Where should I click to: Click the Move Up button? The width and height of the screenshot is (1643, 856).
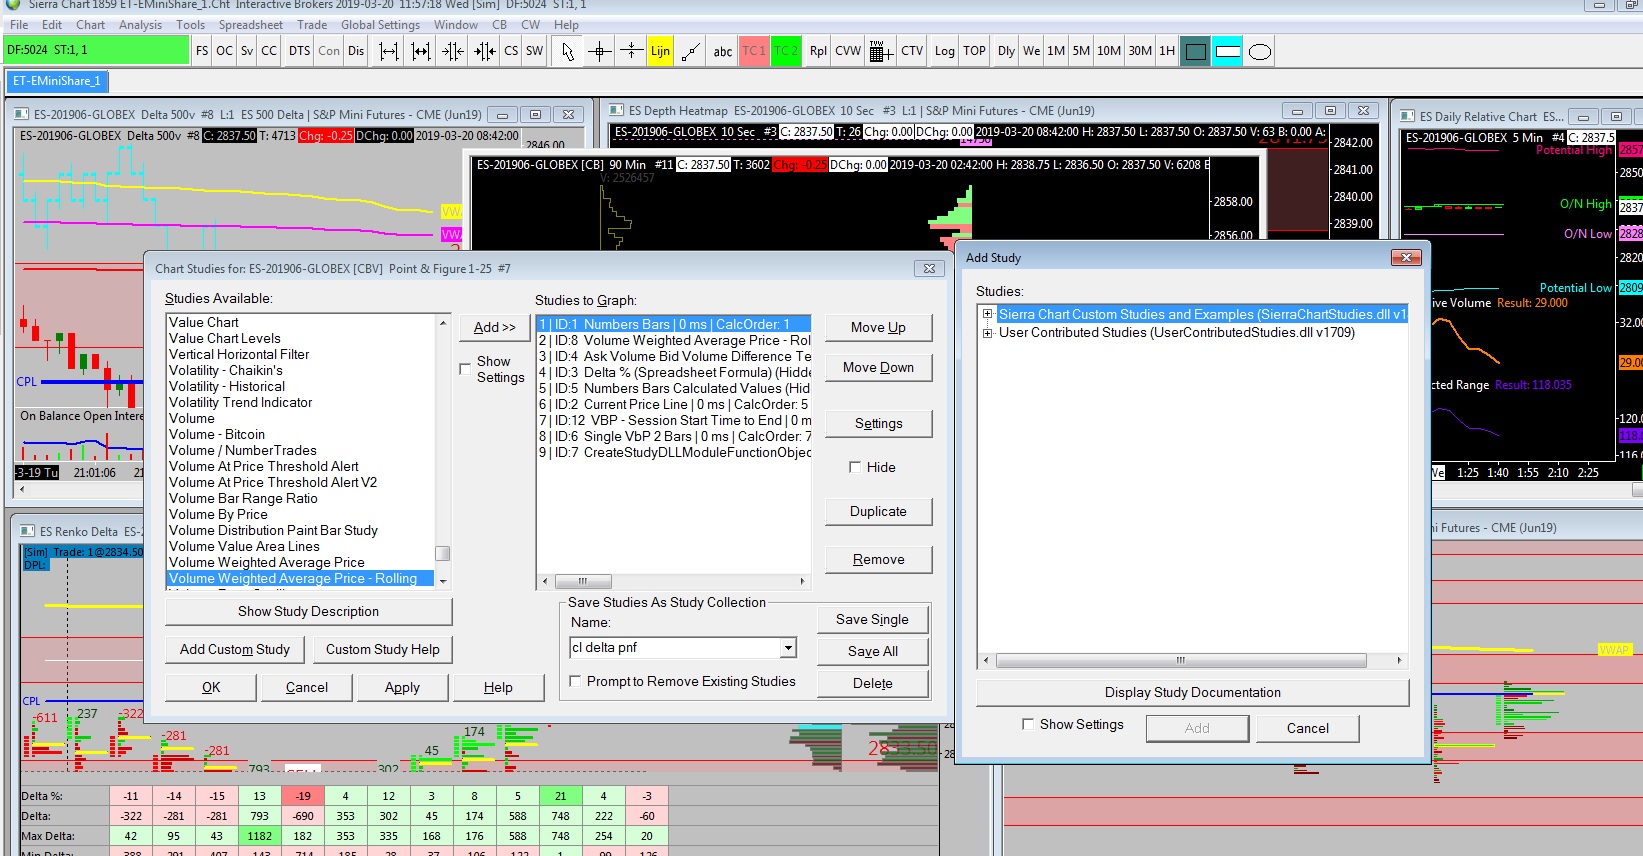tap(878, 327)
